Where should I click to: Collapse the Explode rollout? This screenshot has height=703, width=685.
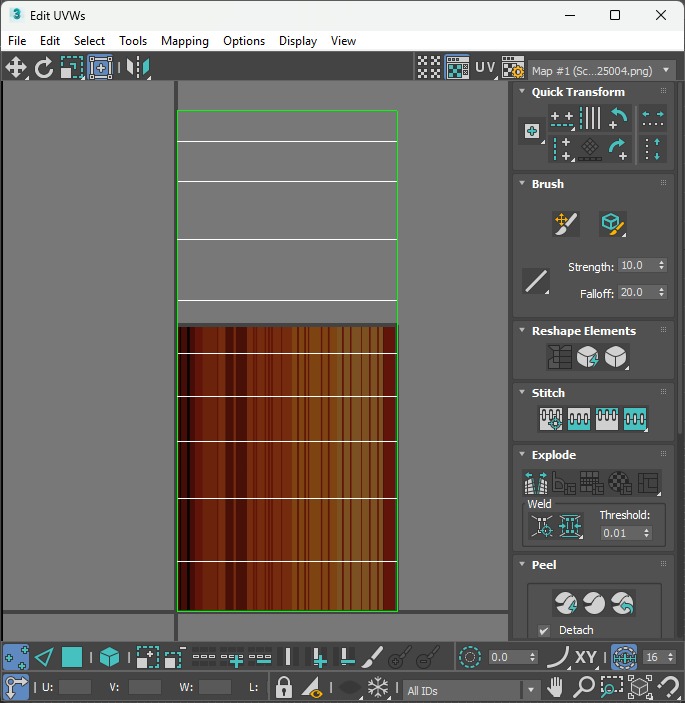click(522, 454)
